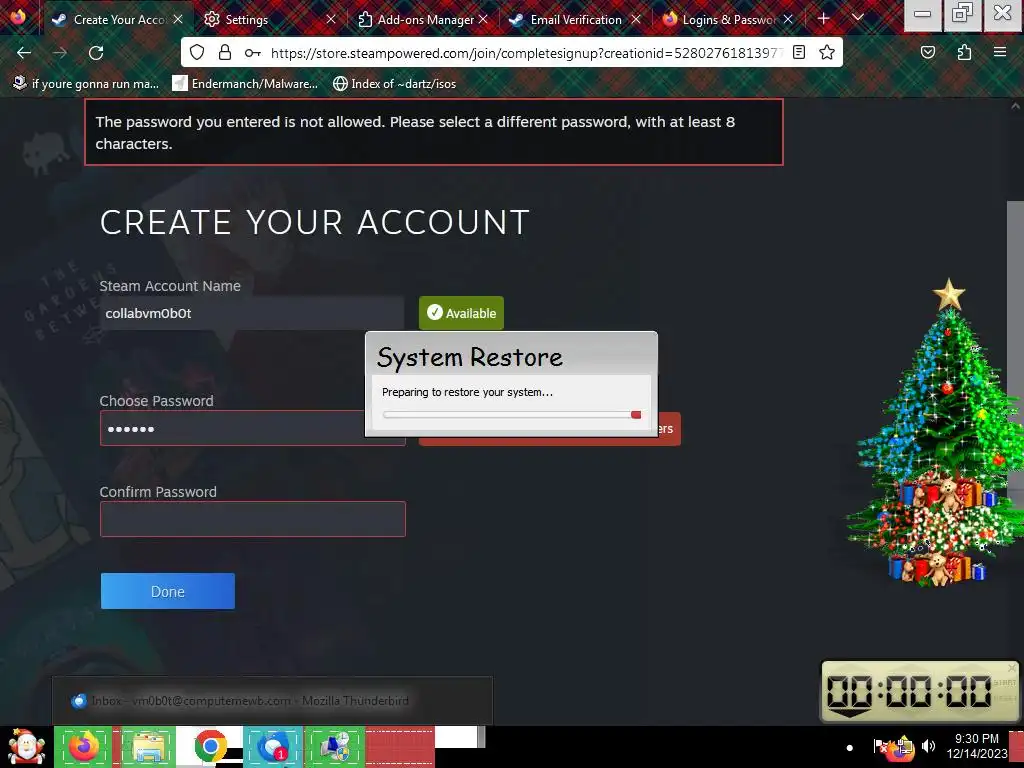Viewport: 1024px width, 768px height.
Task: Go back using the browser back arrow
Action: click(x=24, y=53)
